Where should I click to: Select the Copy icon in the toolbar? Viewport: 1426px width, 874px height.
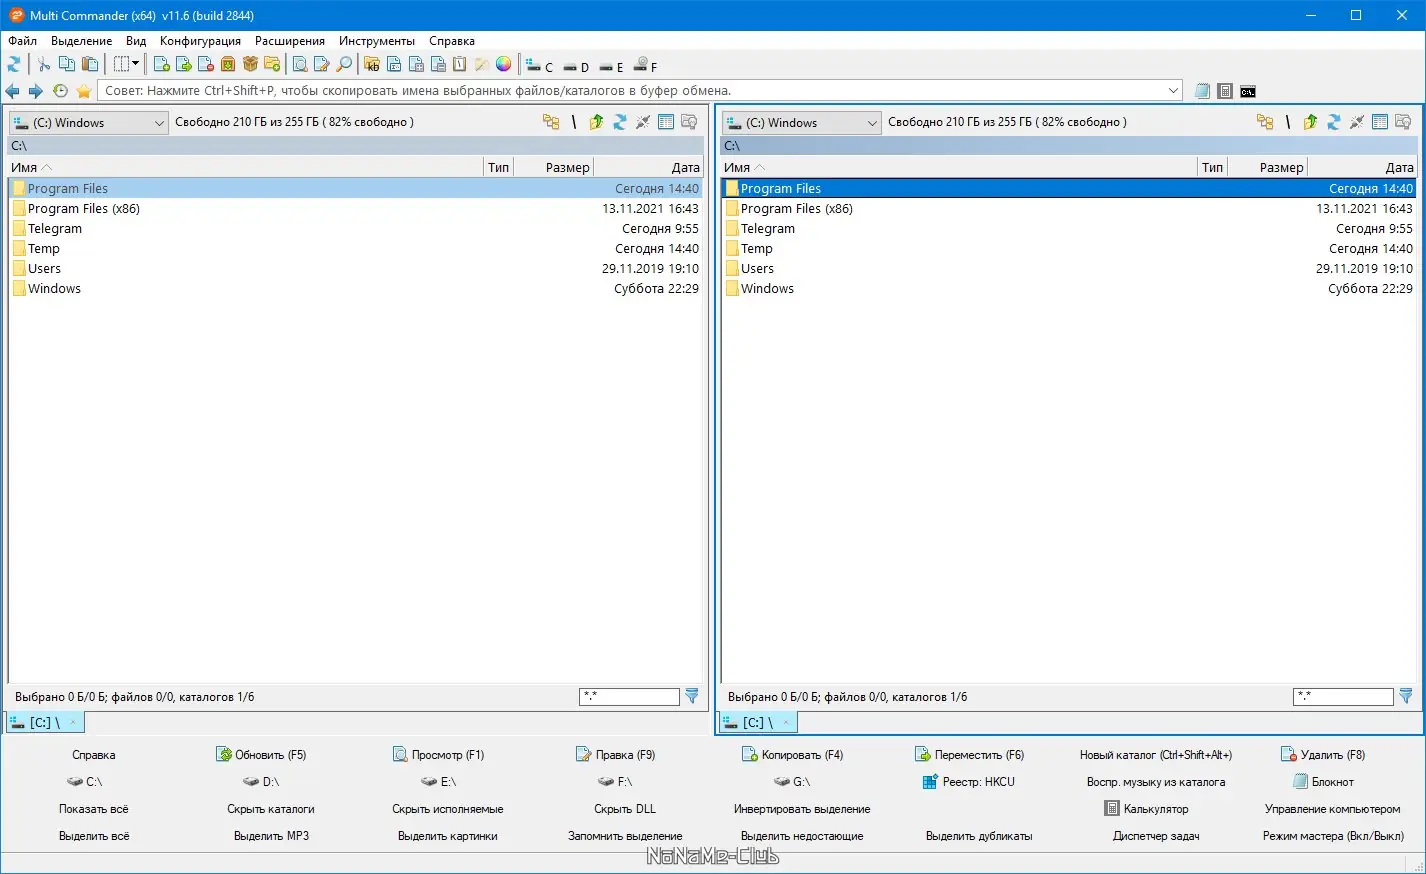tap(64, 64)
